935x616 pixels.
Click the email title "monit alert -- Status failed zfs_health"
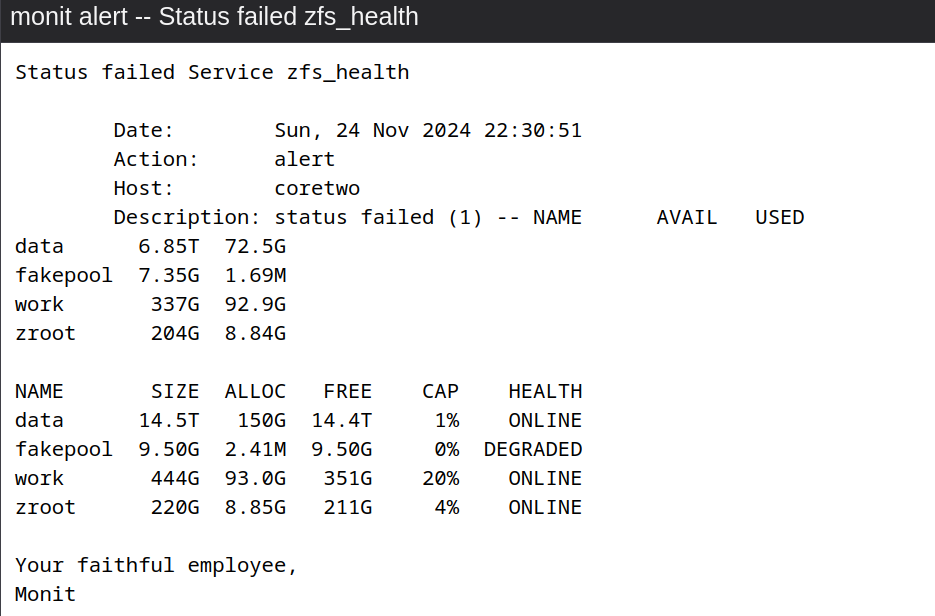tap(214, 17)
